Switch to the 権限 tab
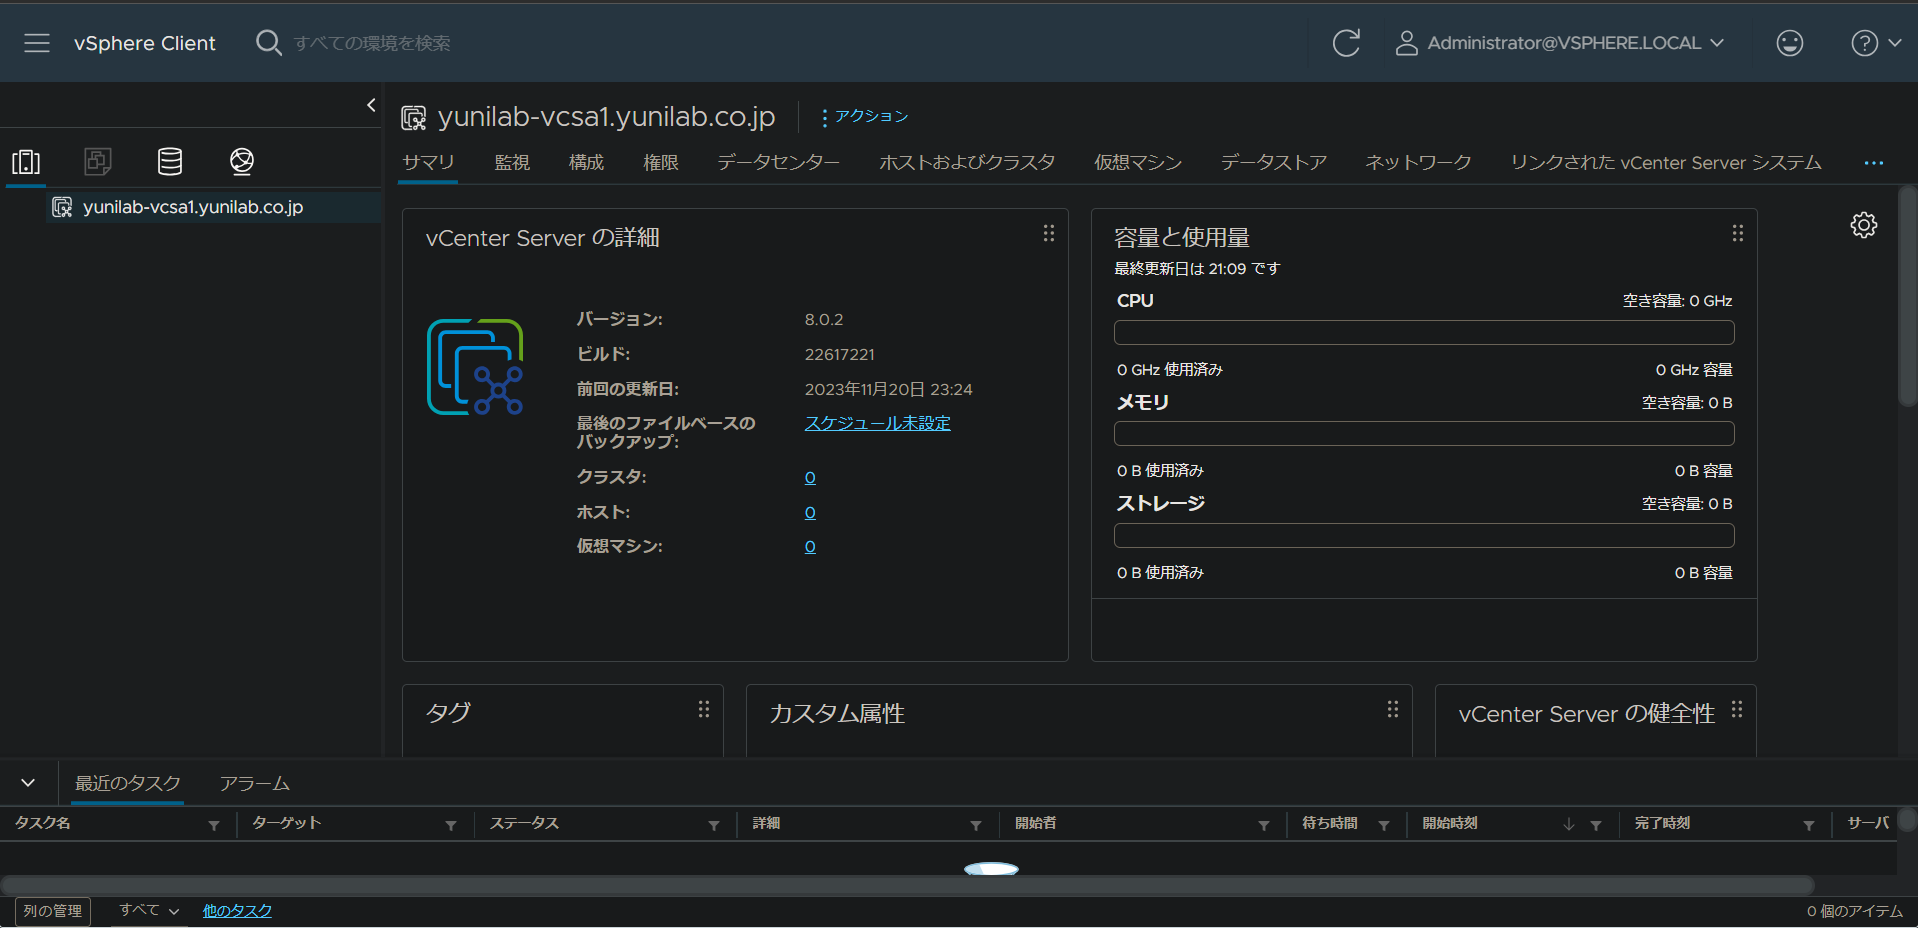Screen dimensions: 1918x928 pyautogui.click(x=660, y=162)
